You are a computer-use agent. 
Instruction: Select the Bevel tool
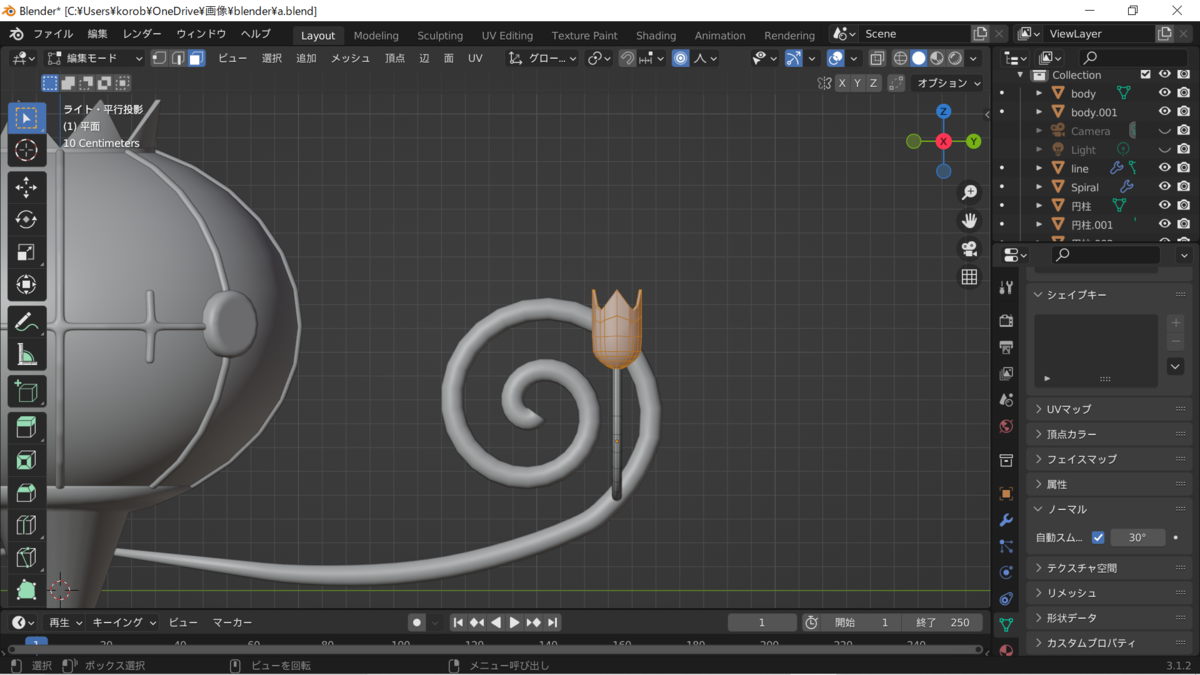click(27, 492)
